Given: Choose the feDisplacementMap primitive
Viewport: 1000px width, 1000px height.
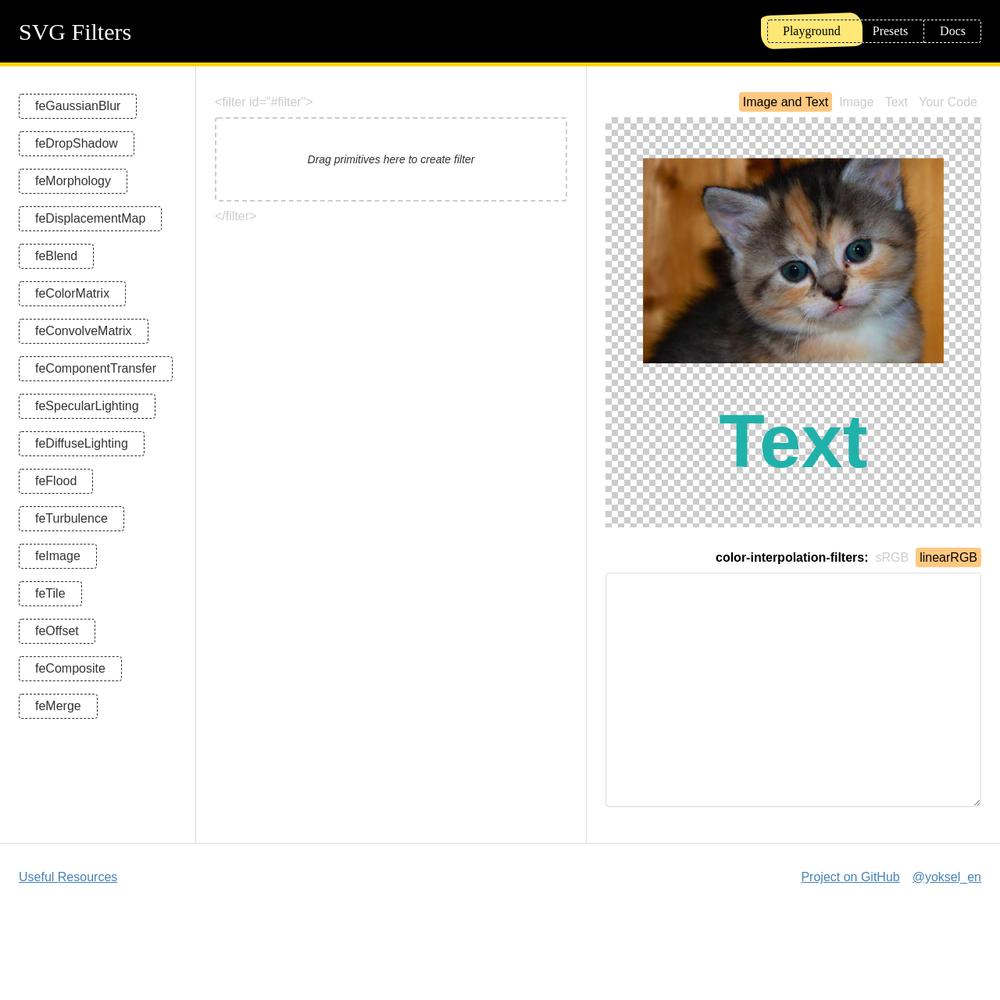Looking at the screenshot, I should point(90,219).
